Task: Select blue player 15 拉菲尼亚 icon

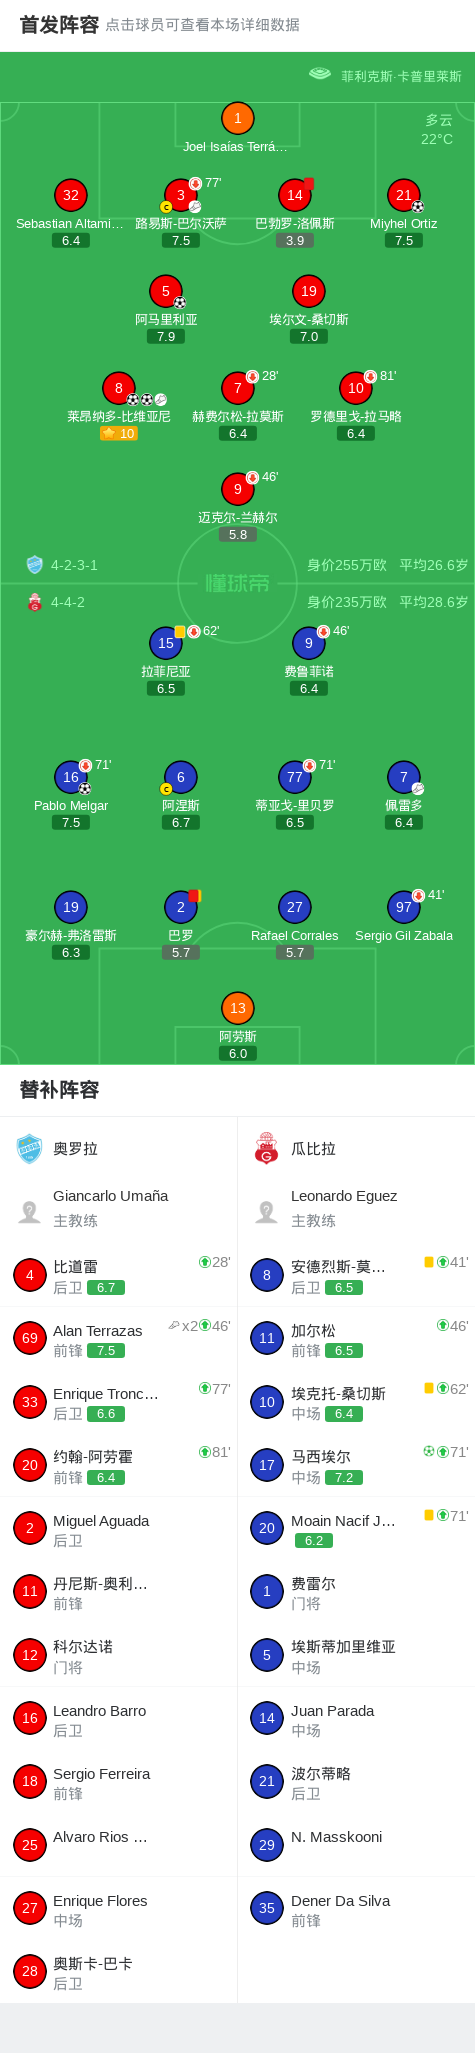Action: 166,643
